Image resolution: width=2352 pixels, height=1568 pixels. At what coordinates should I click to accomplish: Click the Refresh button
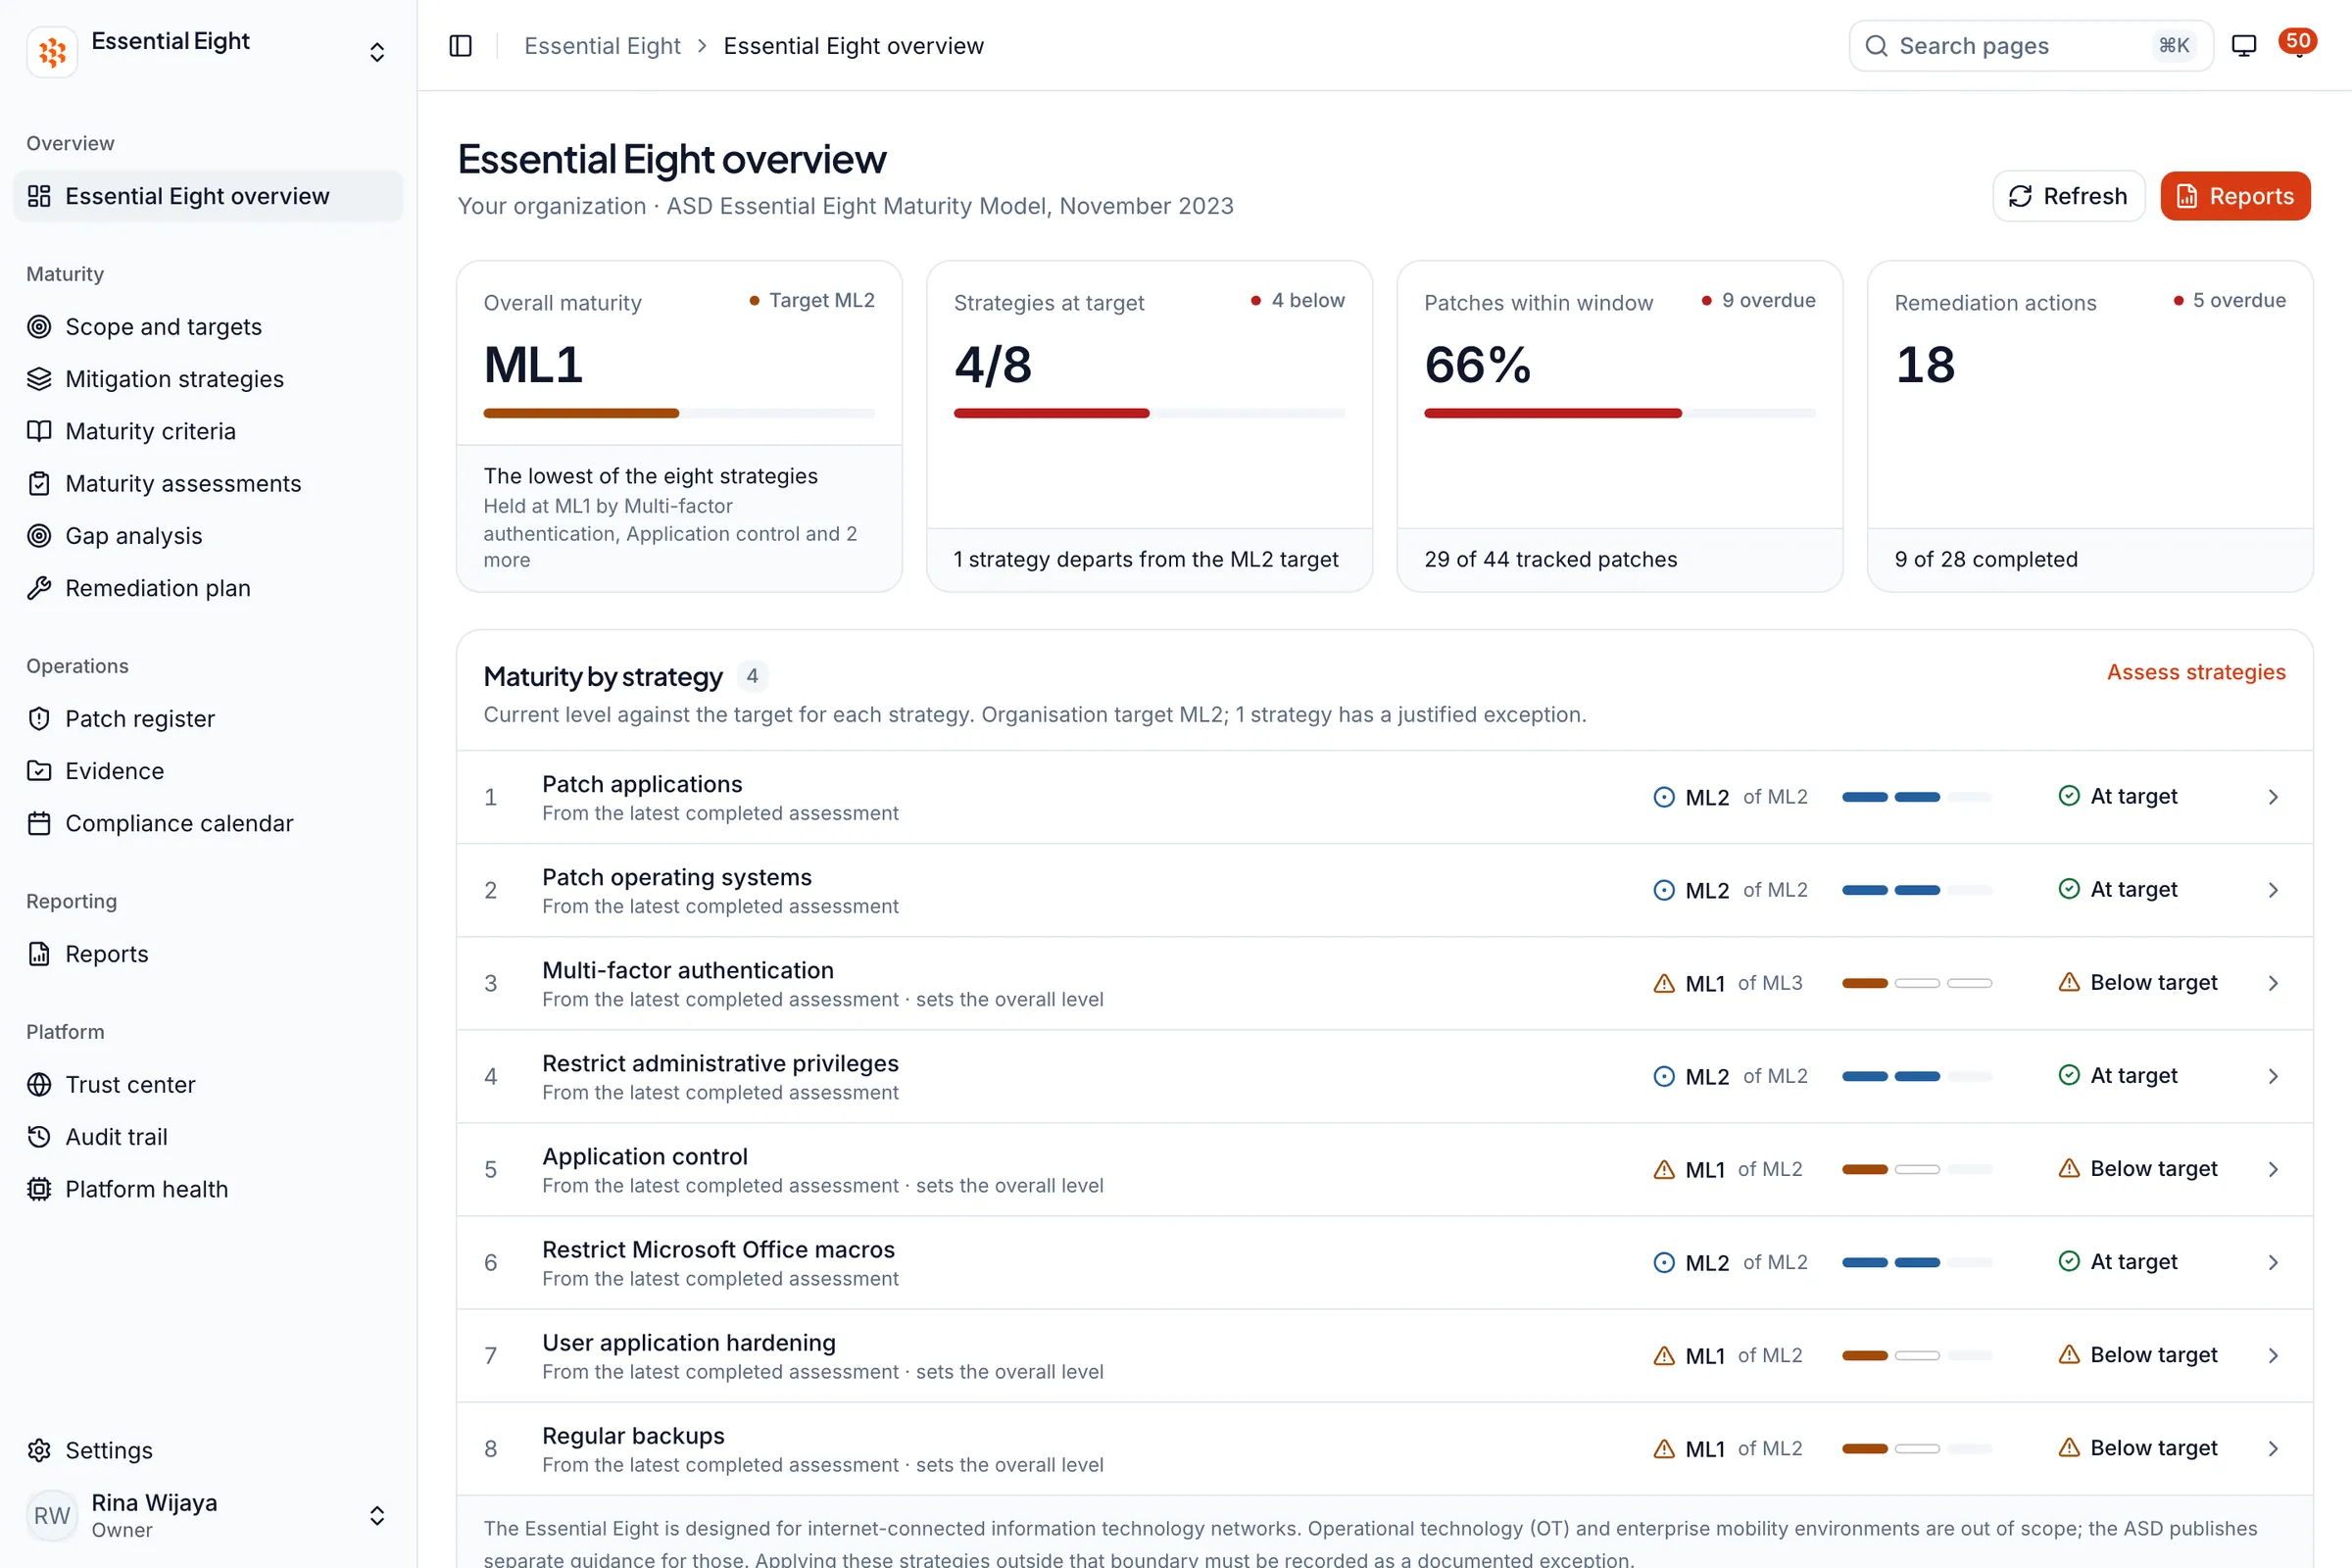pos(2068,196)
